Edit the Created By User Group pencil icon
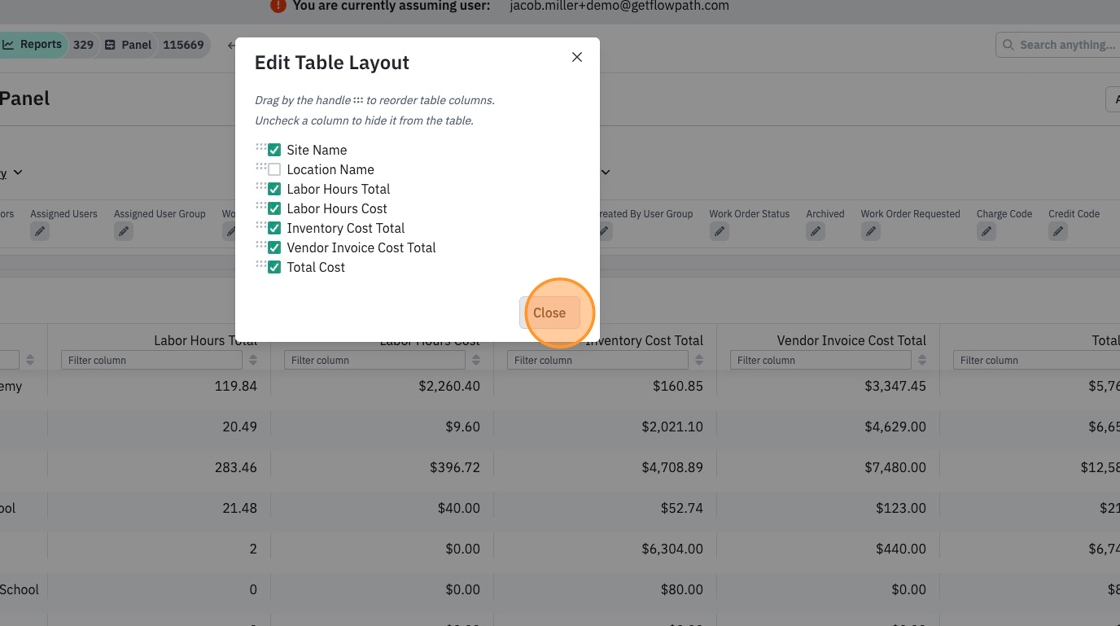 tap(604, 232)
